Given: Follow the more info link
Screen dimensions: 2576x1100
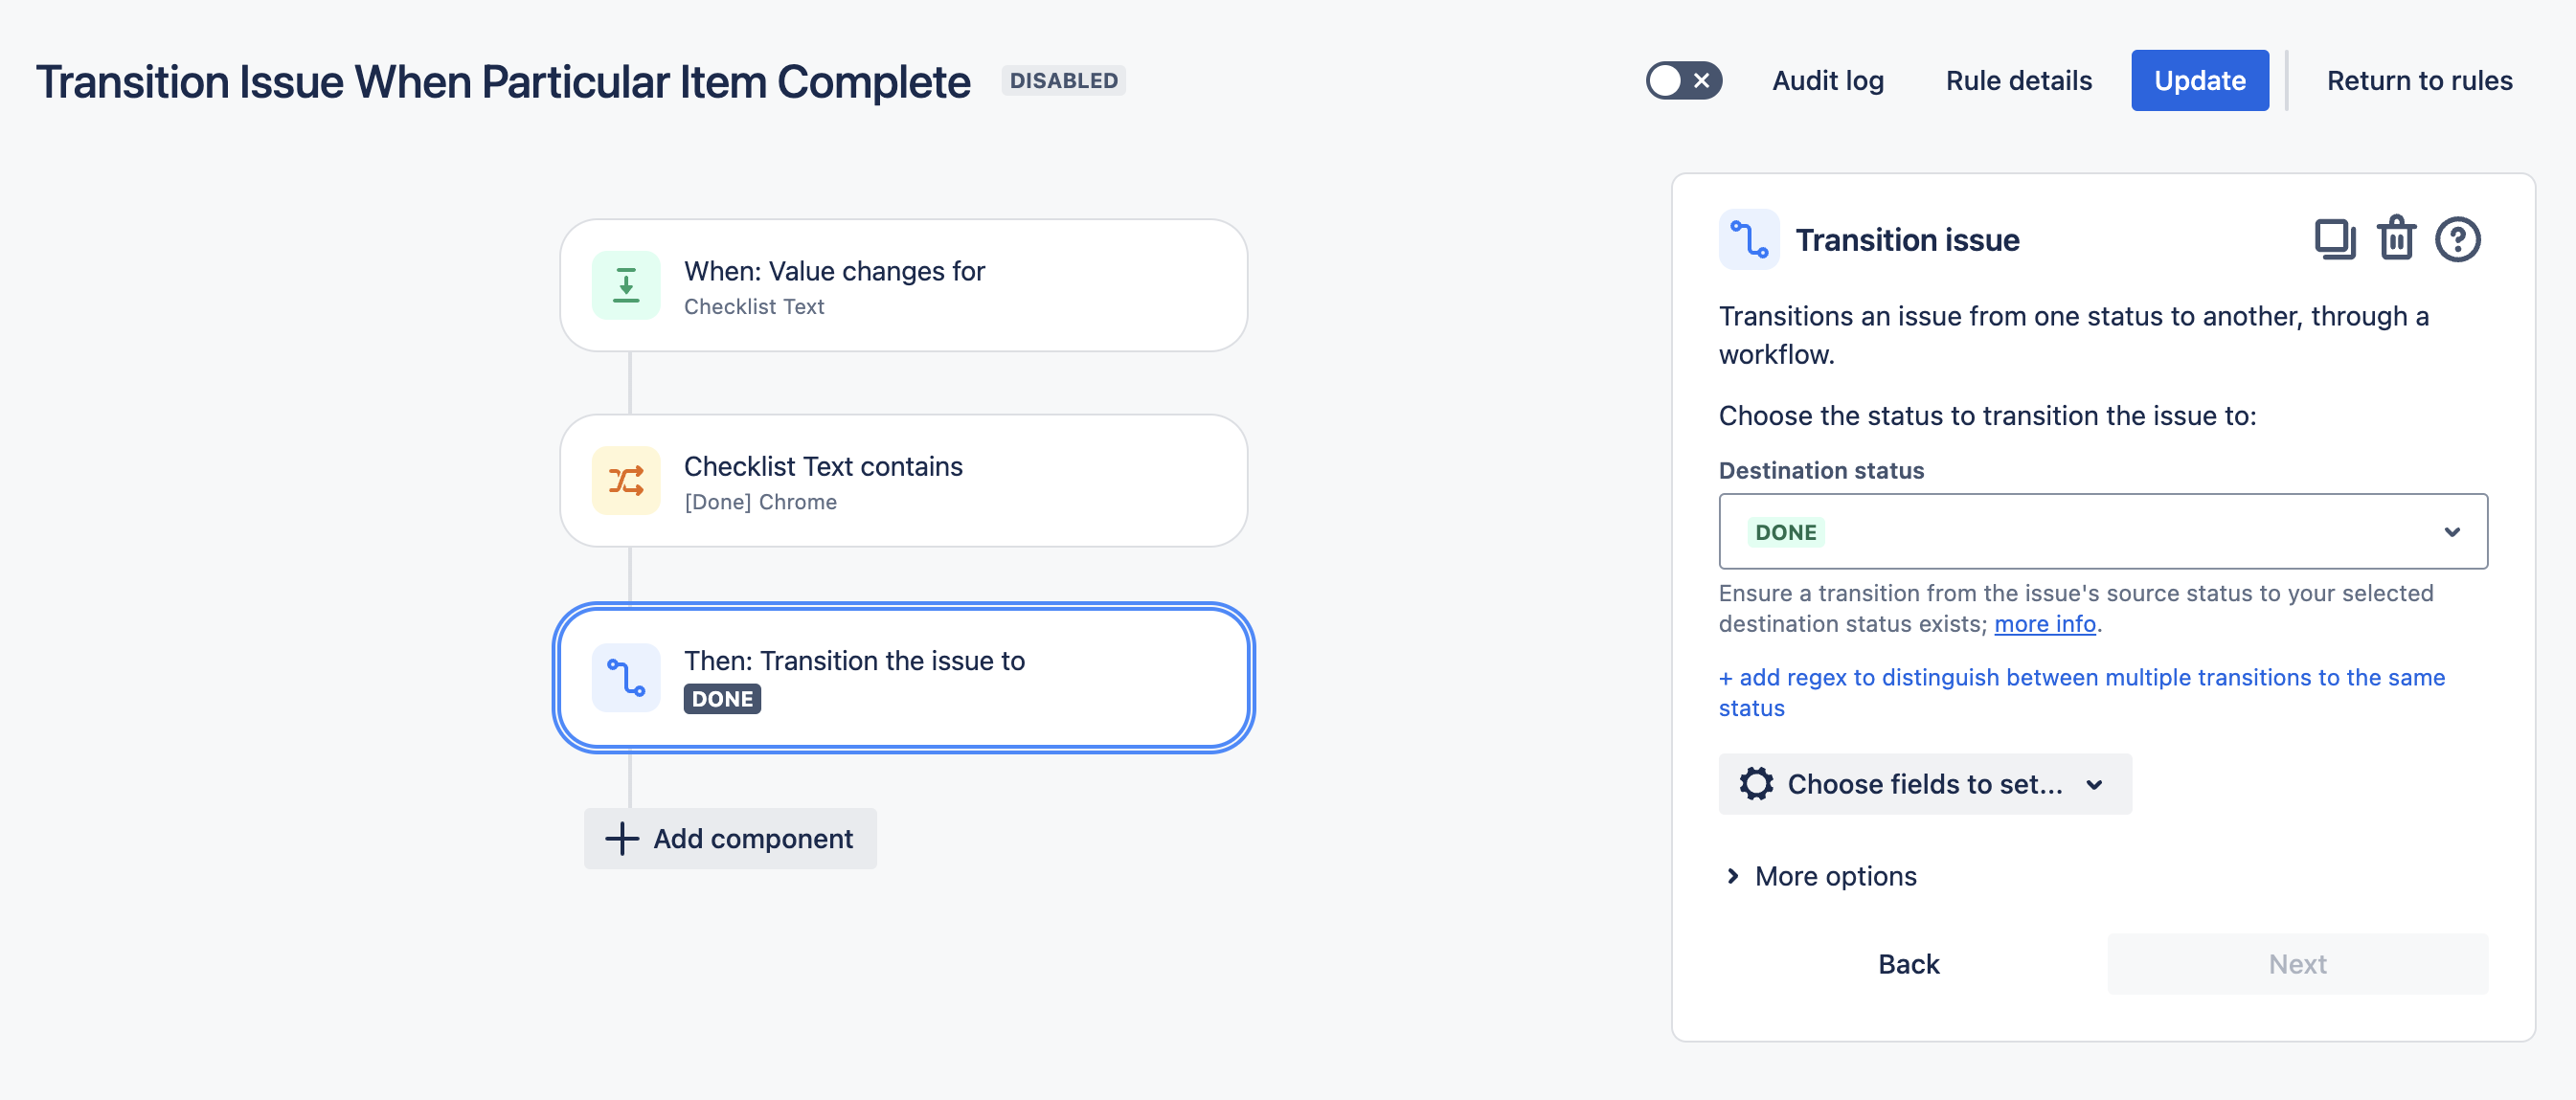Looking at the screenshot, I should 2044,624.
